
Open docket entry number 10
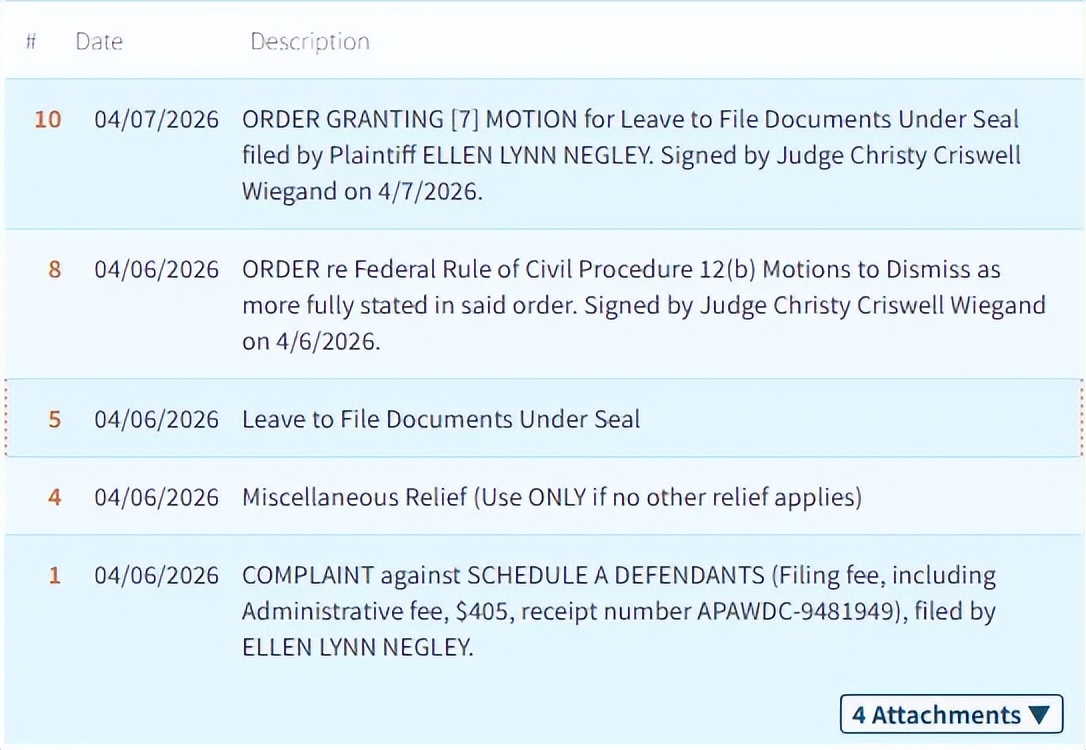[48, 120]
